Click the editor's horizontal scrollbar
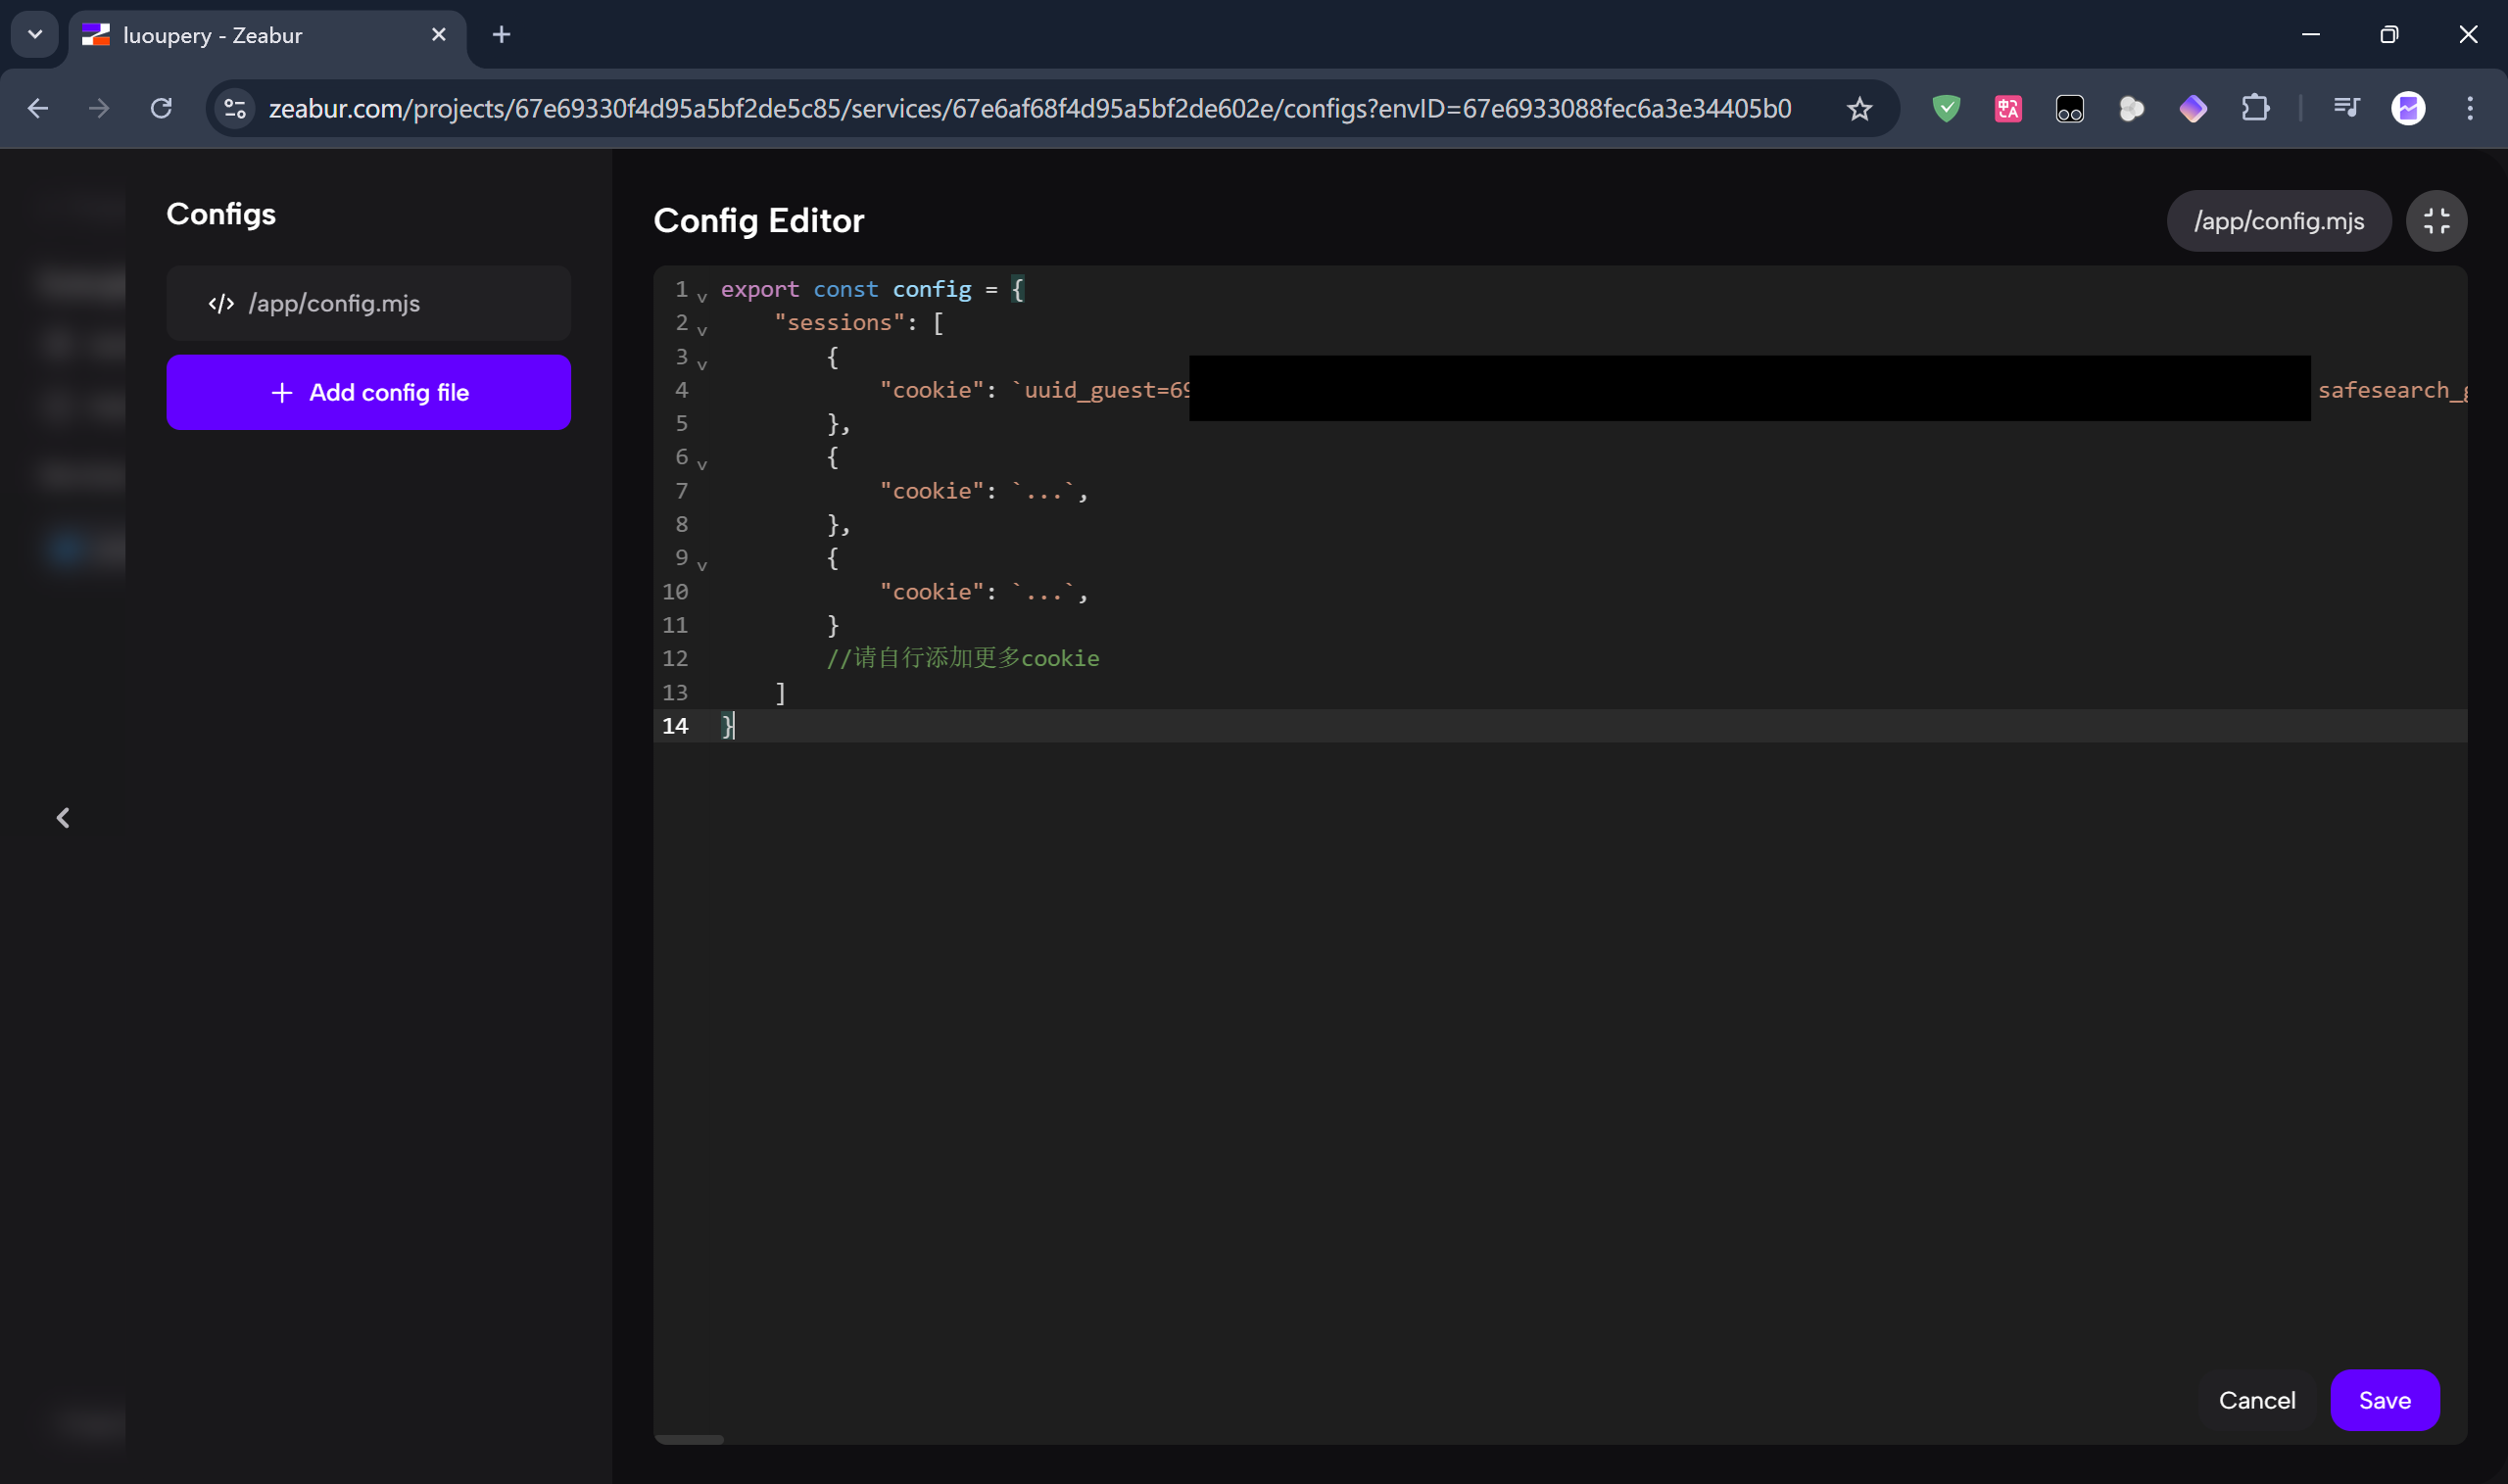The width and height of the screenshot is (2508, 1484). click(x=689, y=1439)
